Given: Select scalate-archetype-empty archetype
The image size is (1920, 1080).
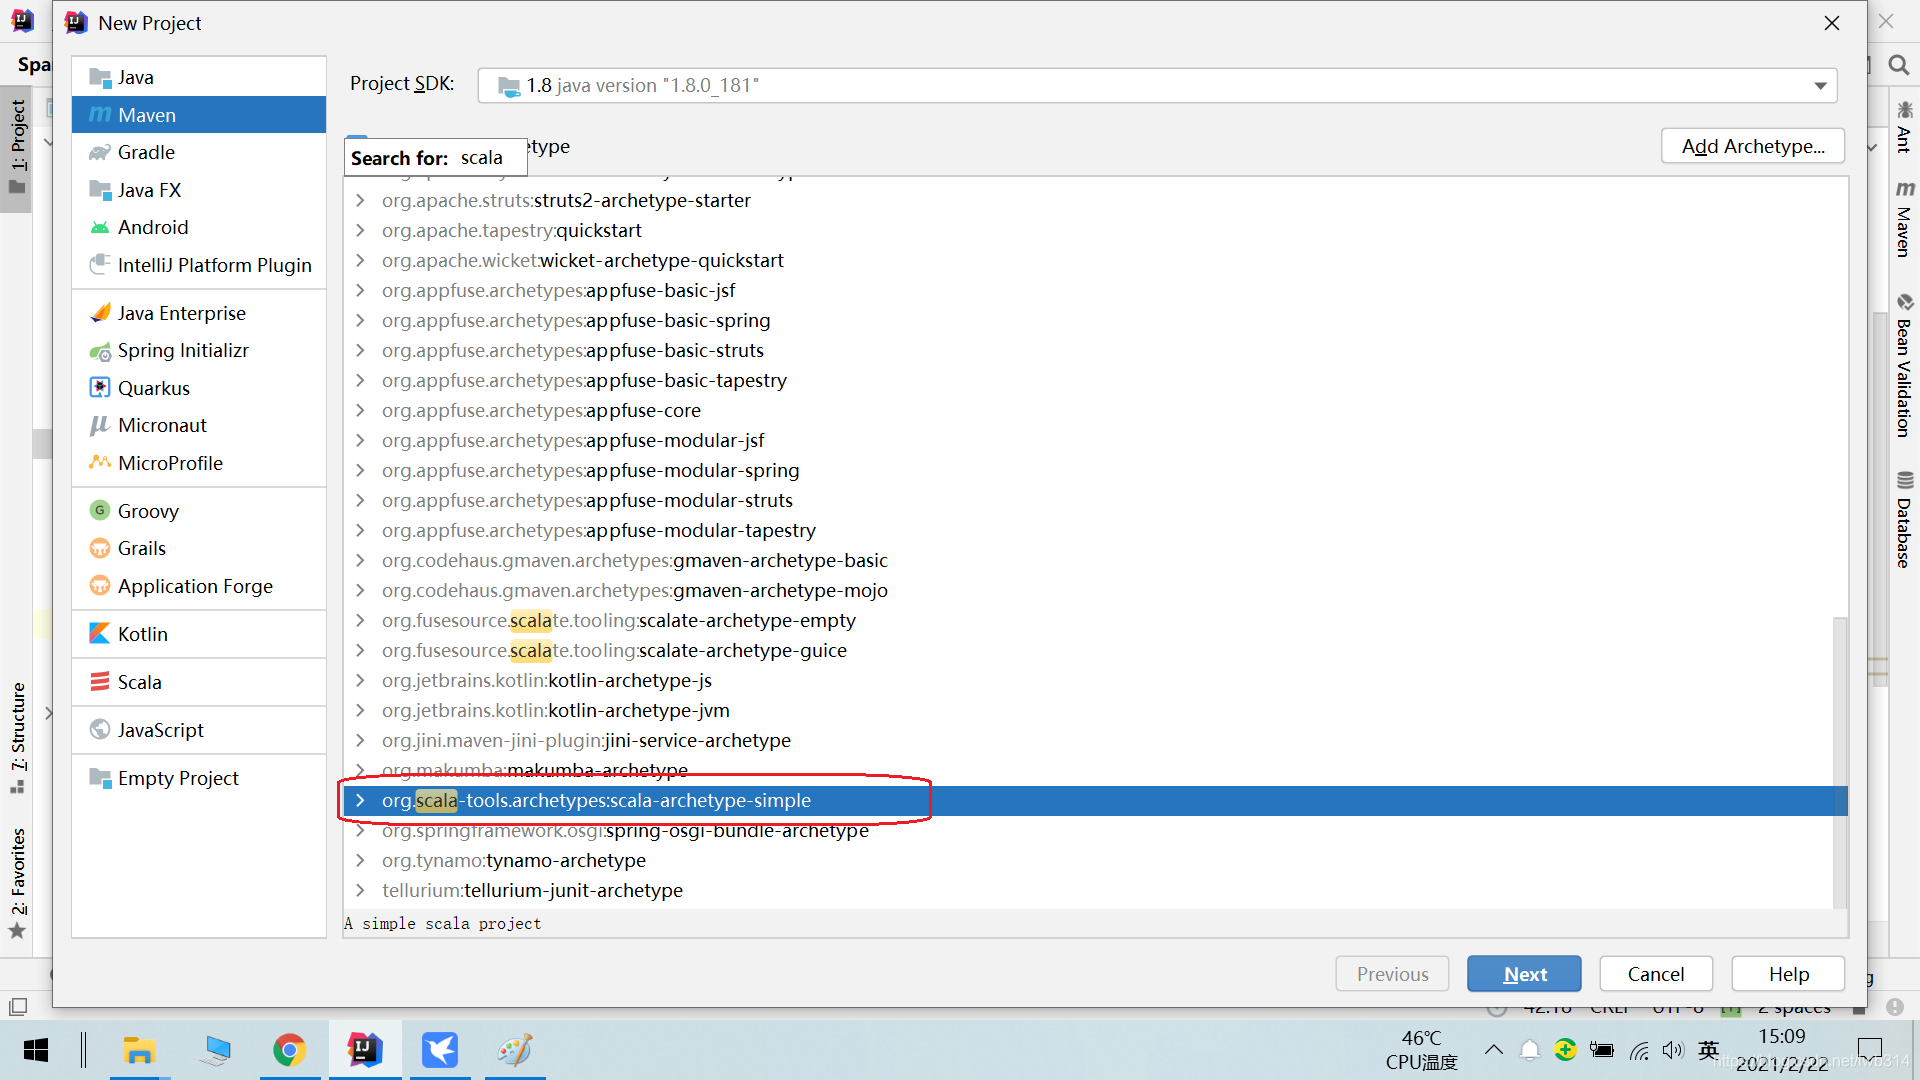Looking at the screenshot, I should click(x=618, y=620).
